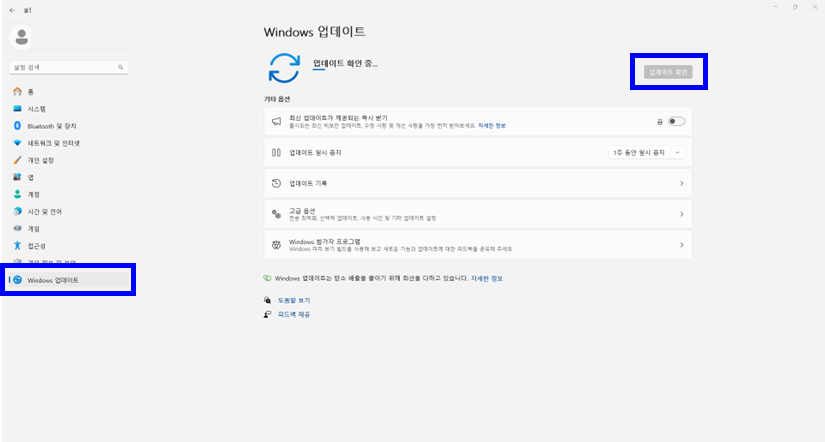
Task: Toggle receiving latest updates as available
Action: tap(676, 121)
